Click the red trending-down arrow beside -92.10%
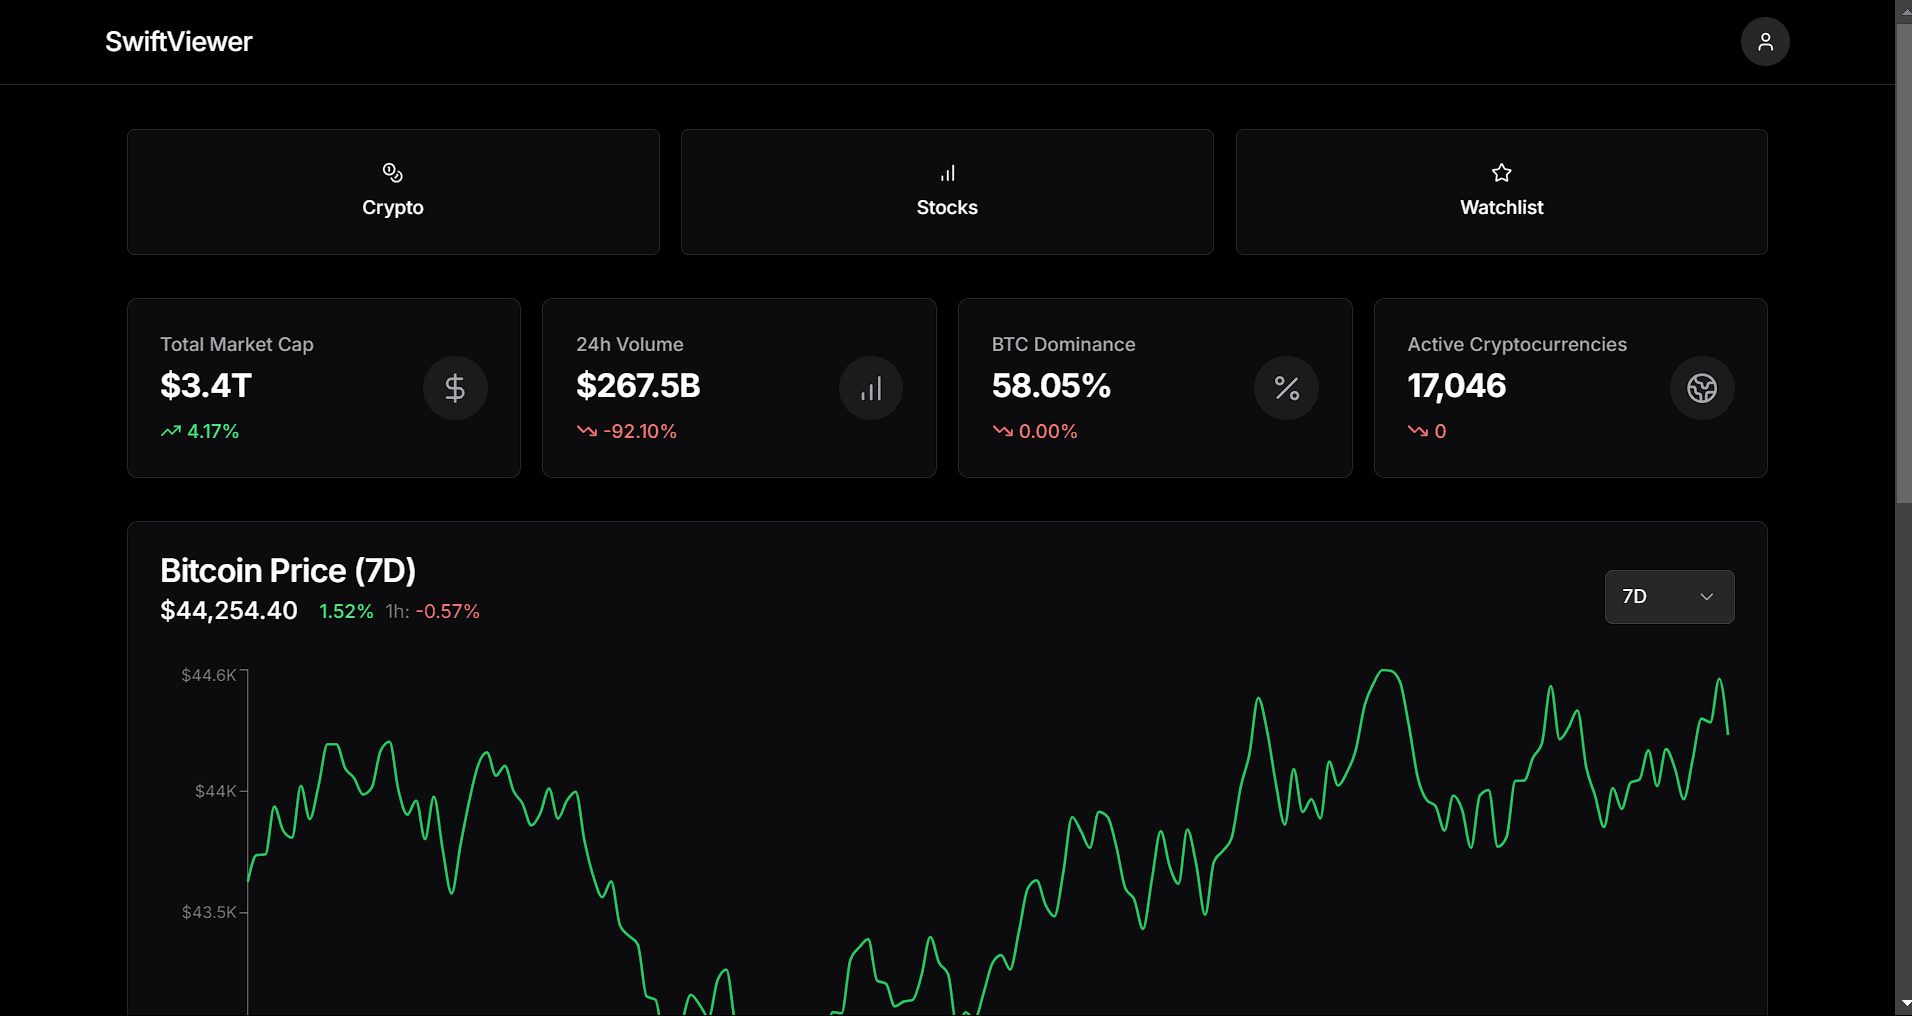 point(587,431)
